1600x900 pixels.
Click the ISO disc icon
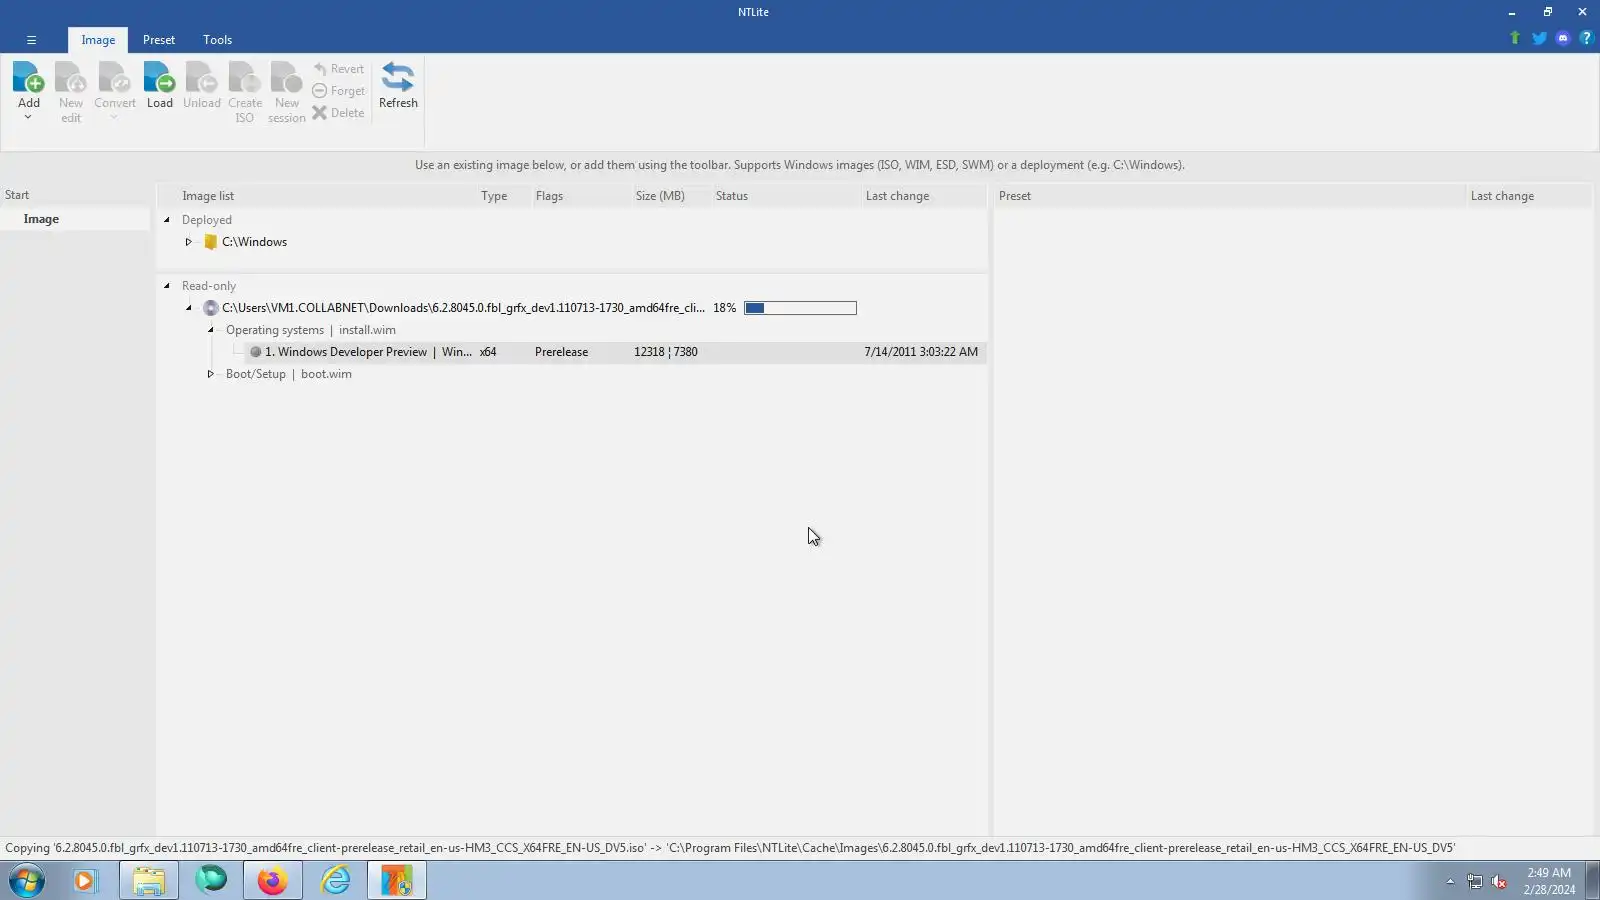pyautogui.click(x=210, y=308)
